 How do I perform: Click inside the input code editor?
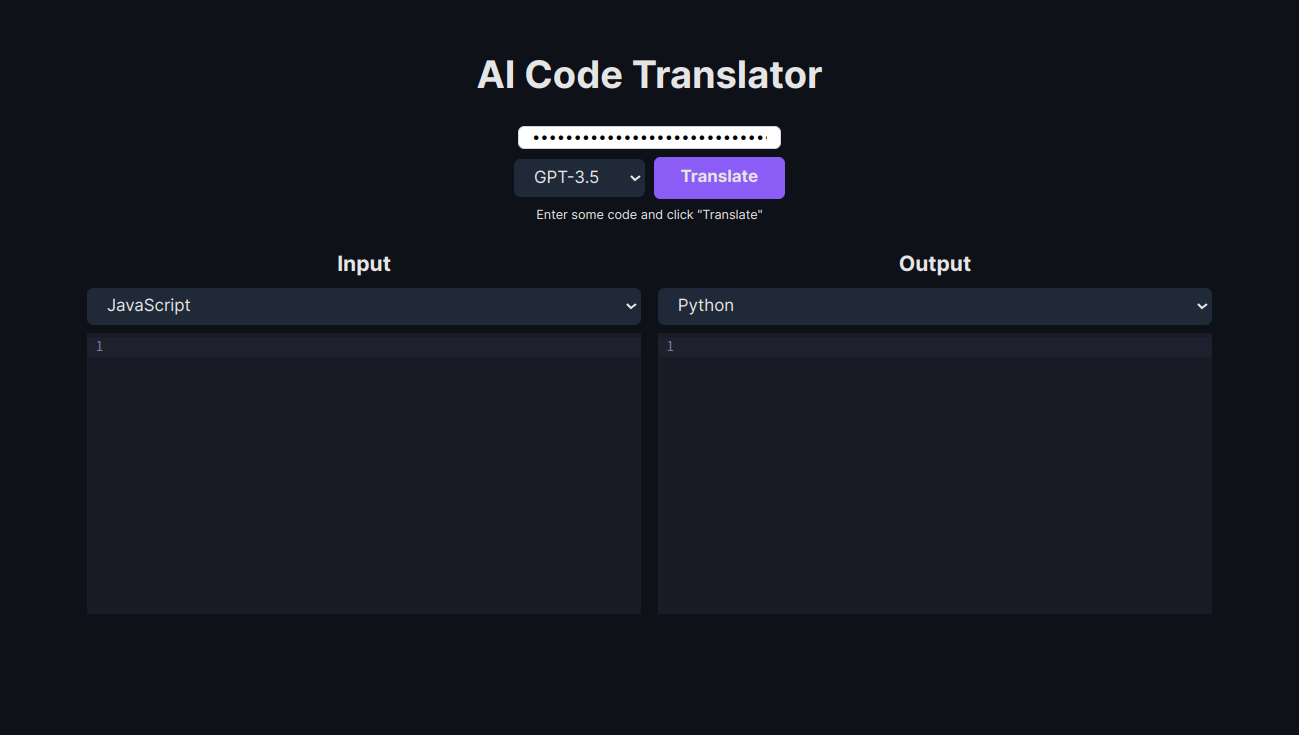(x=370, y=450)
